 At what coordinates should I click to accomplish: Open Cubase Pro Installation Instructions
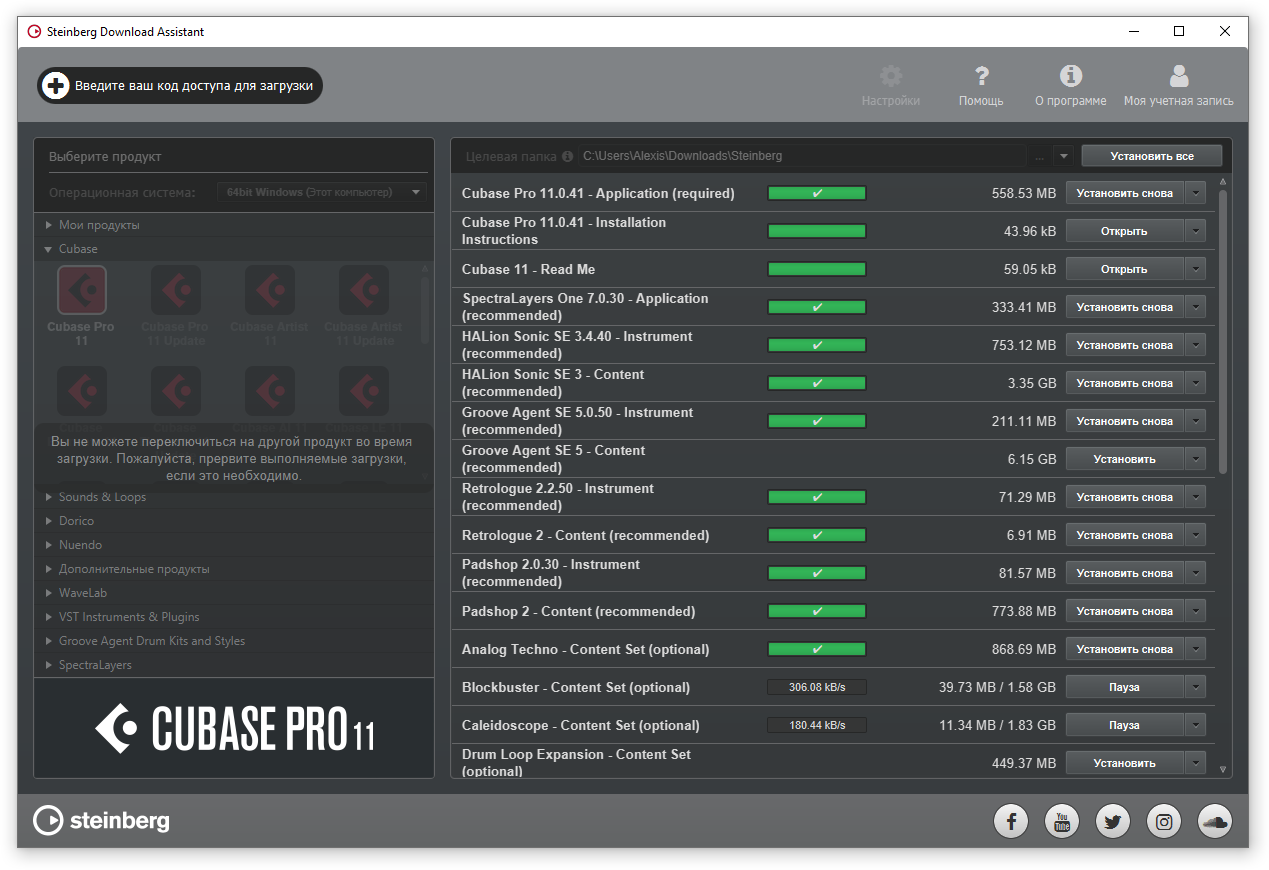(x=1125, y=231)
